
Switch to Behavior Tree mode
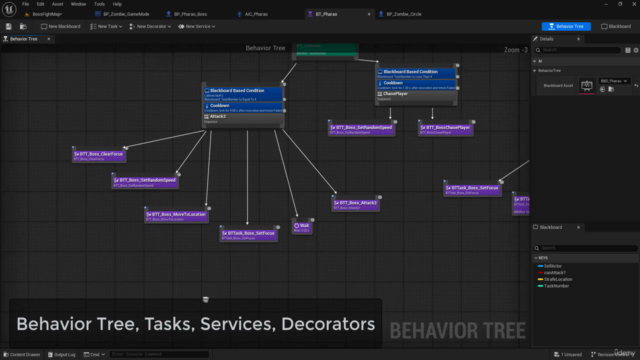[x=566, y=27]
